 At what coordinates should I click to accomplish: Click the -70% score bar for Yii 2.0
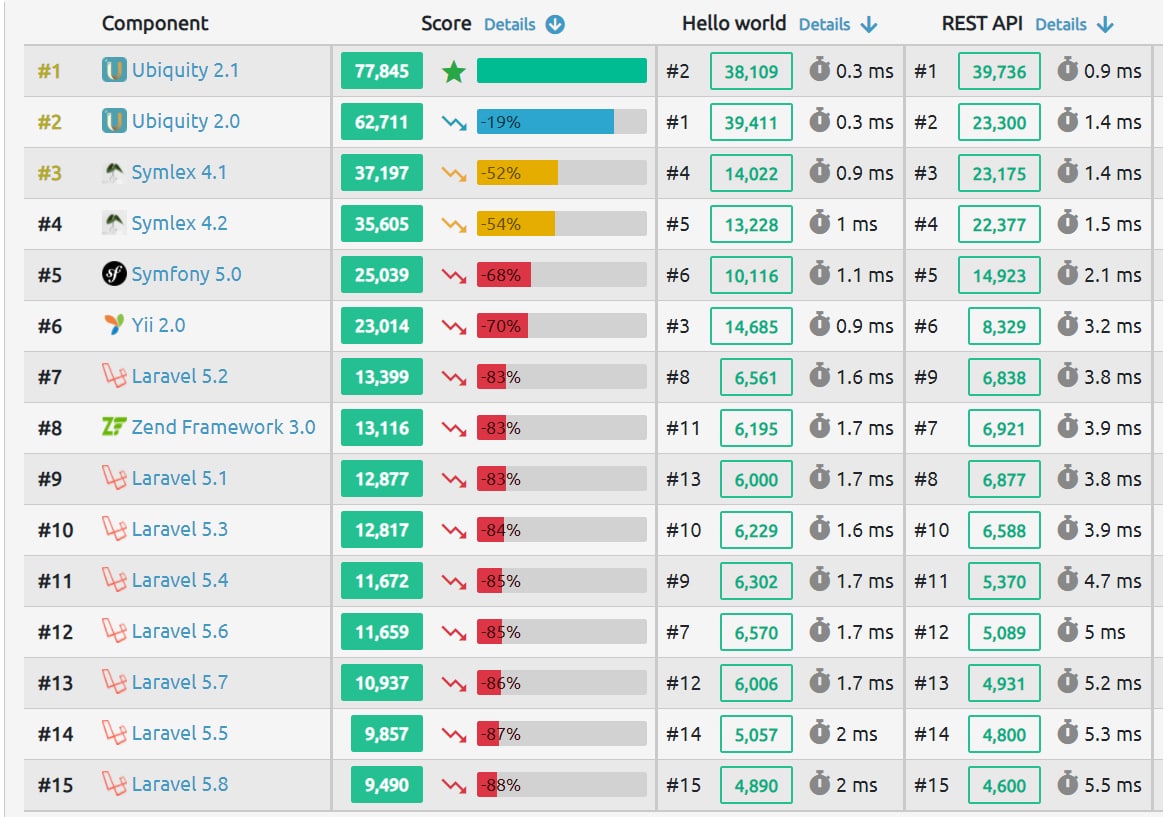[502, 326]
